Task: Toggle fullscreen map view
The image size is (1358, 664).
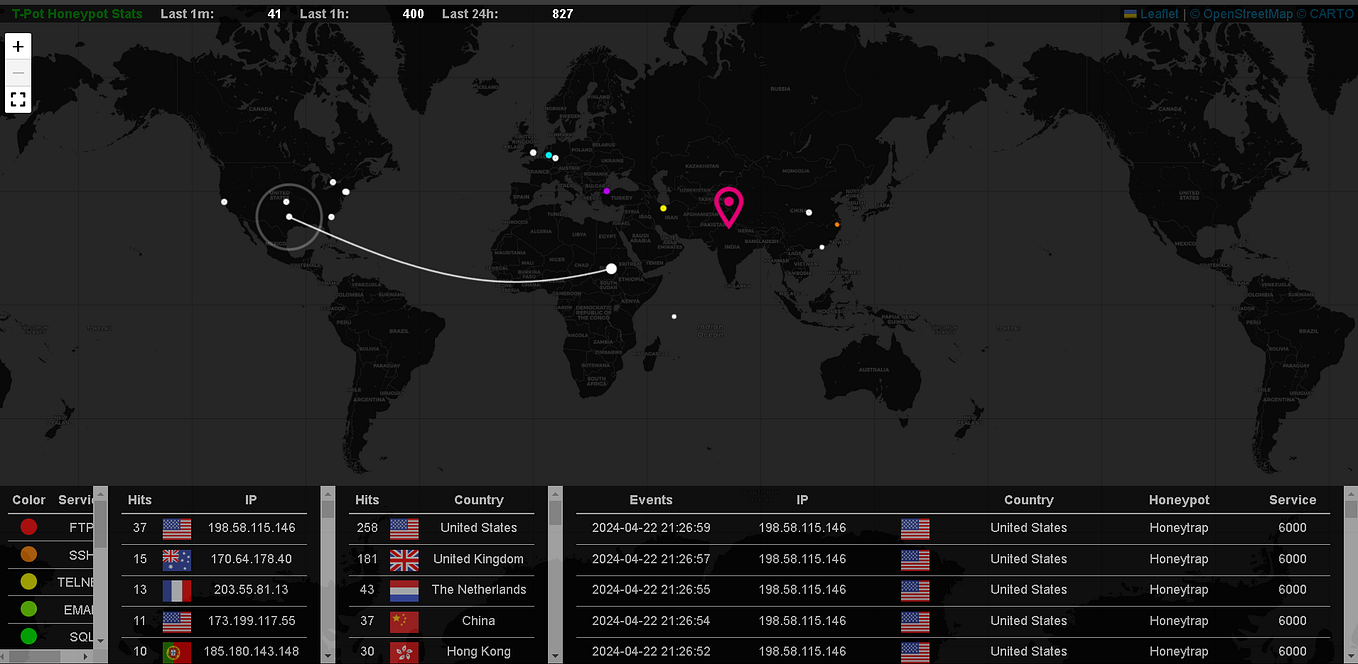Action: coord(18,100)
